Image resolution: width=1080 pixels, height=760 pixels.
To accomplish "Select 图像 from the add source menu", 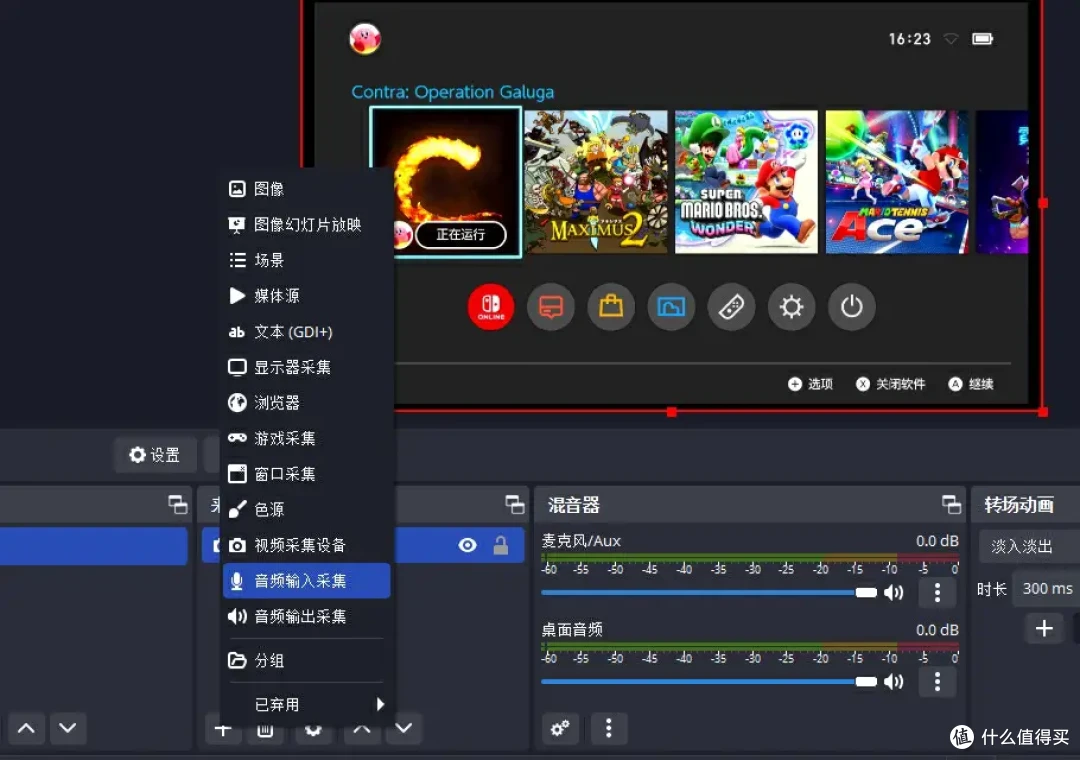I will click(307, 189).
